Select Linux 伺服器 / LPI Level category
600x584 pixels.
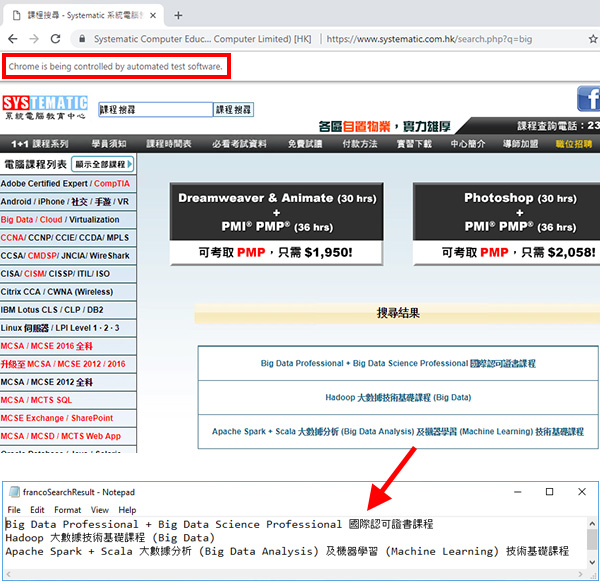68,328
